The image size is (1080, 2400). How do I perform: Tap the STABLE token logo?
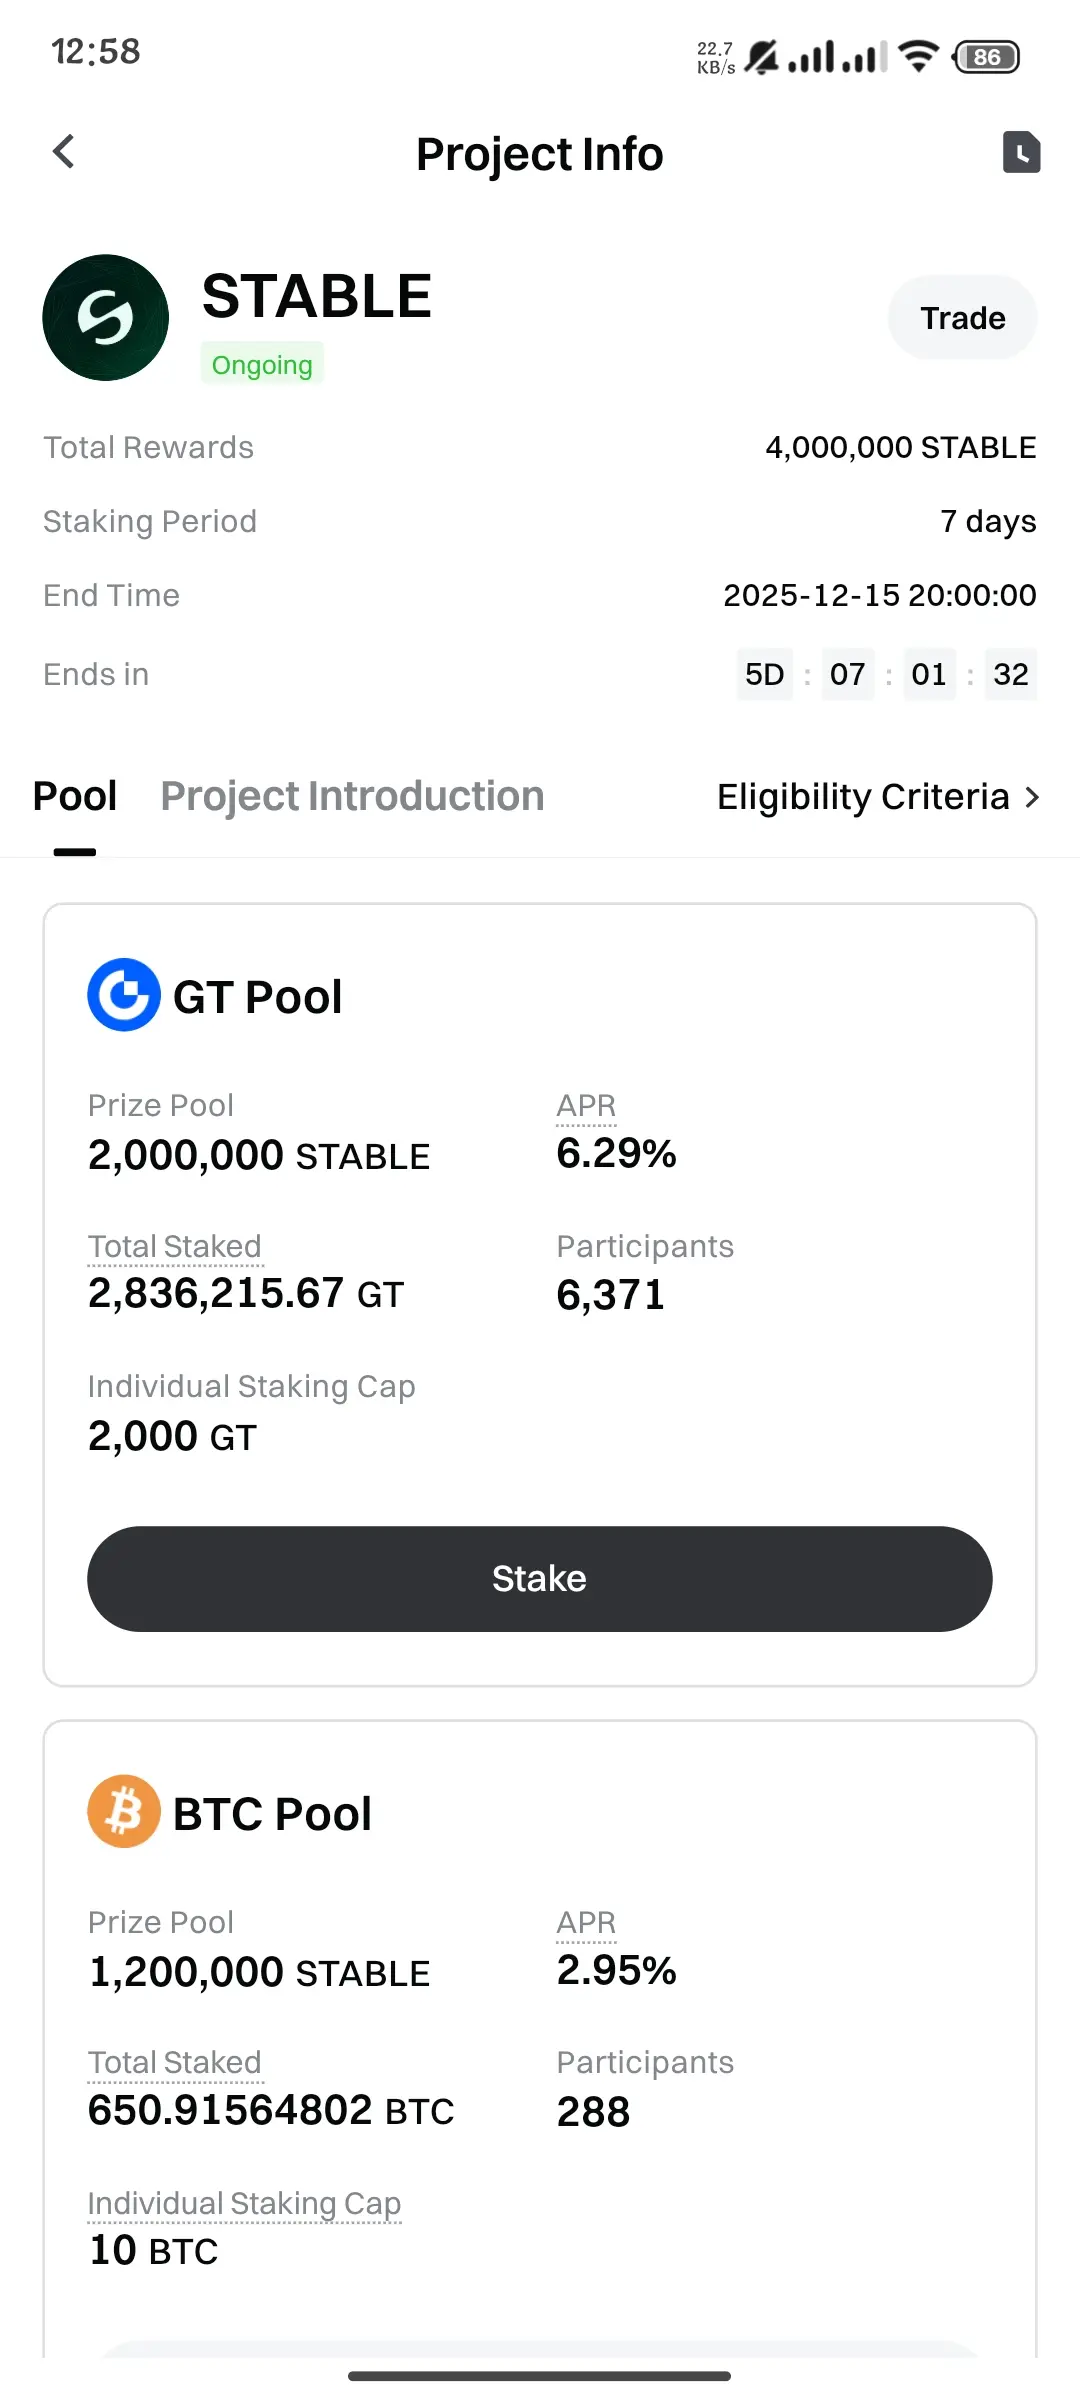[105, 318]
